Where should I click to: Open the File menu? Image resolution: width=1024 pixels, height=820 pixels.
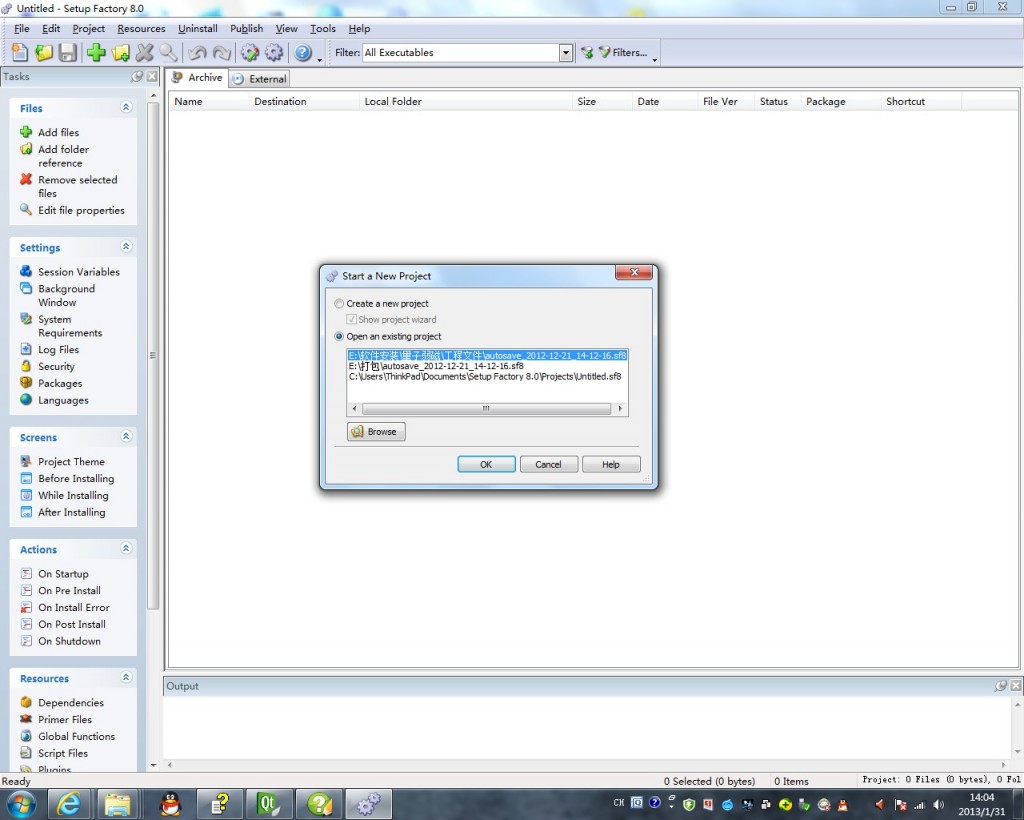pyautogui.click(x=22, y=29)
